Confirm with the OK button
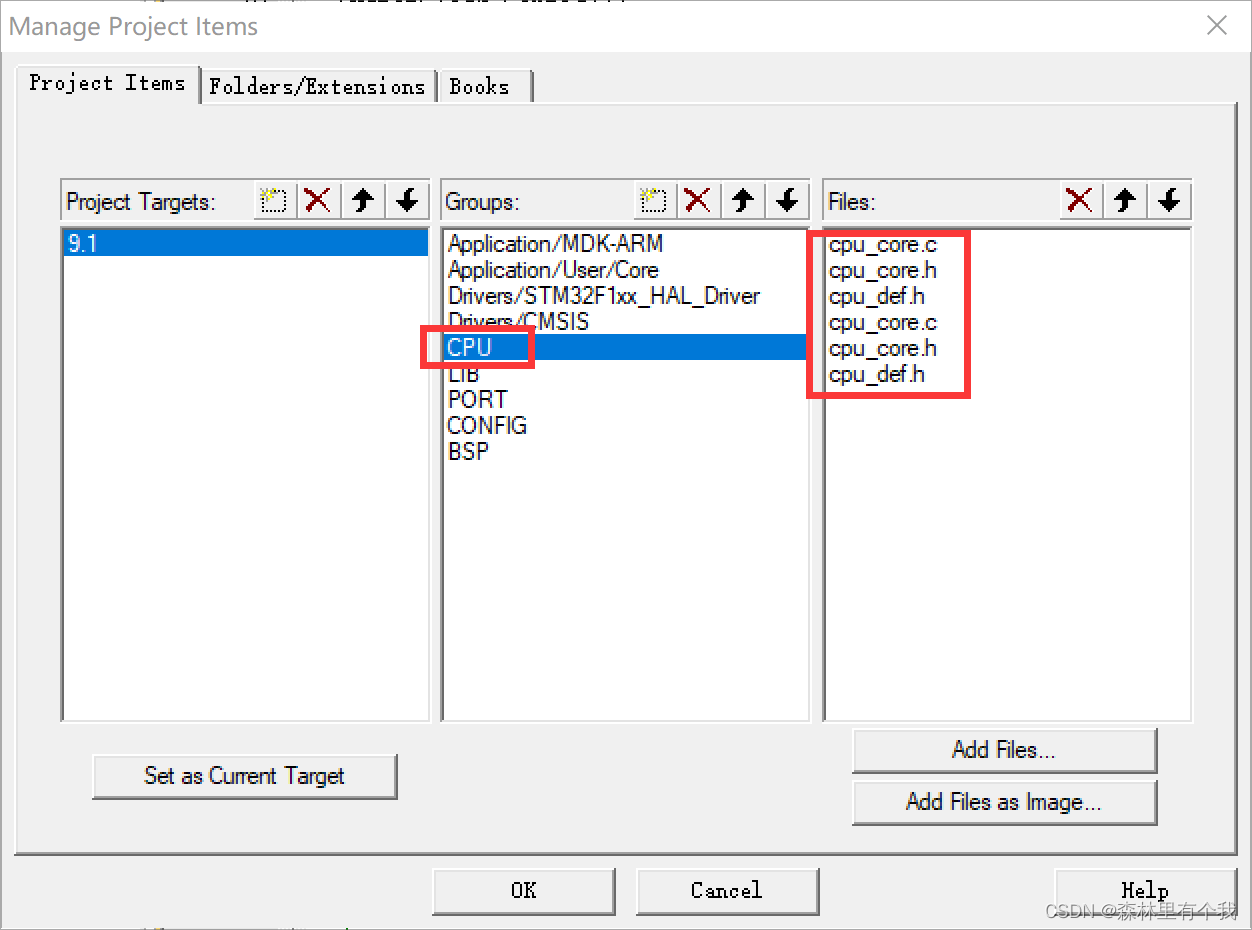Image resolution: width=1252 pixels, height=930 pixels. pos(524,891)
